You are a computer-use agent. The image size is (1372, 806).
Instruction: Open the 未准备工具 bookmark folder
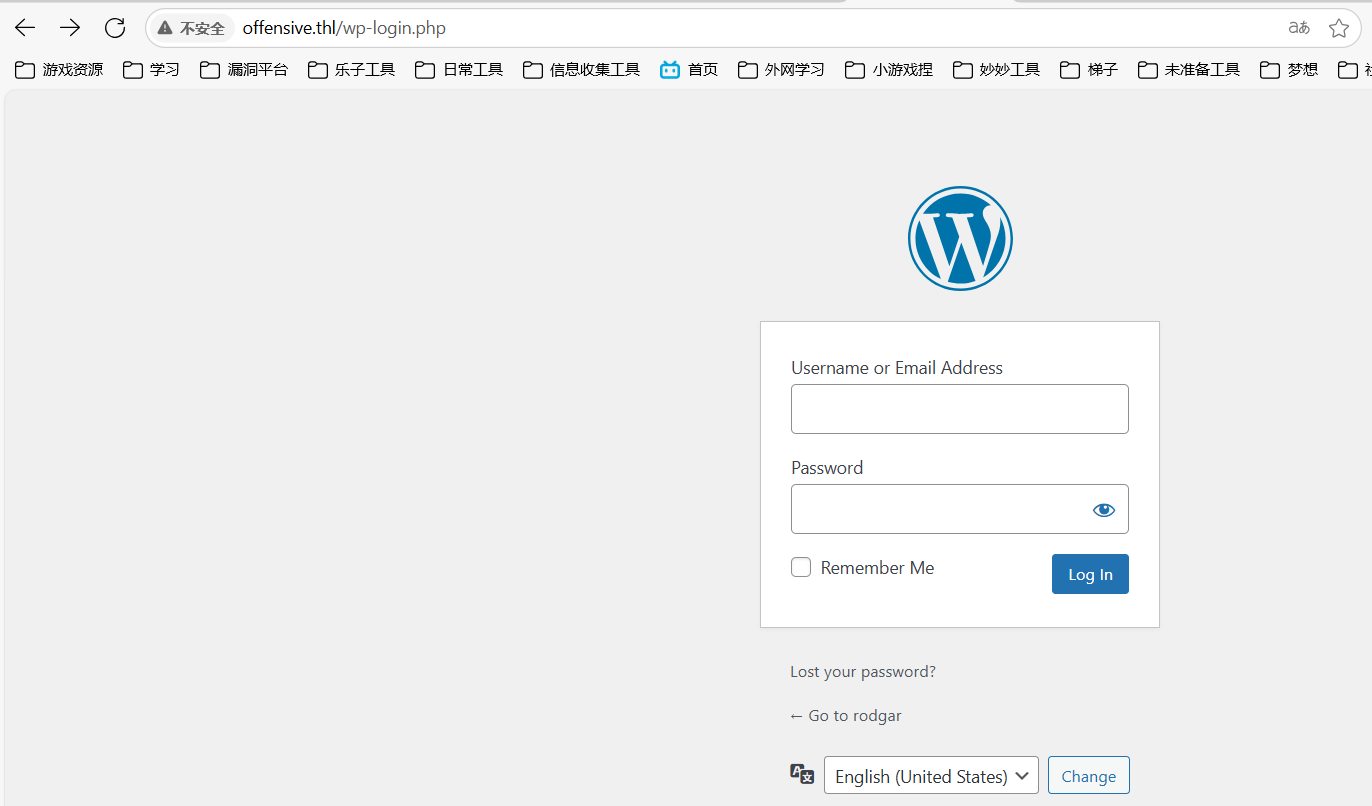coord(1189,69)
